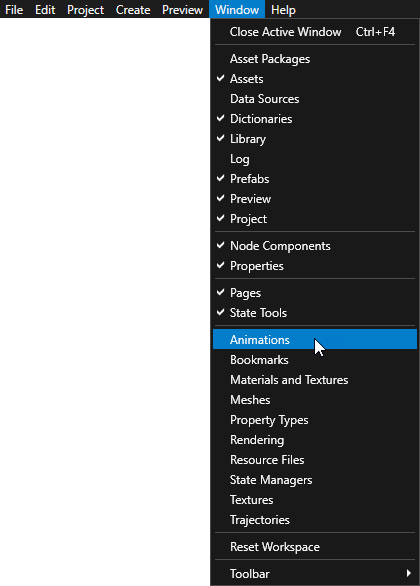Open the Trajectories window
Viewport: 420px width, 586px height.
pos(315,519)
